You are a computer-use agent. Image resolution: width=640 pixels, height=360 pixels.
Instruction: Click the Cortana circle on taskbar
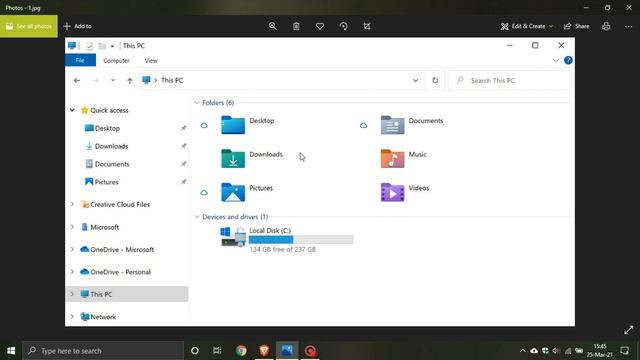click(x=195, y=351)
